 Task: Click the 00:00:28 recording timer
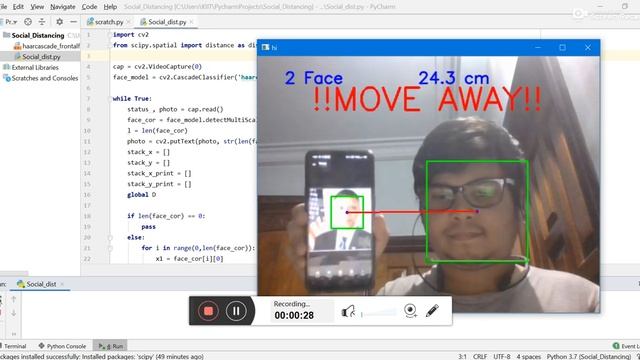(294, 315)
